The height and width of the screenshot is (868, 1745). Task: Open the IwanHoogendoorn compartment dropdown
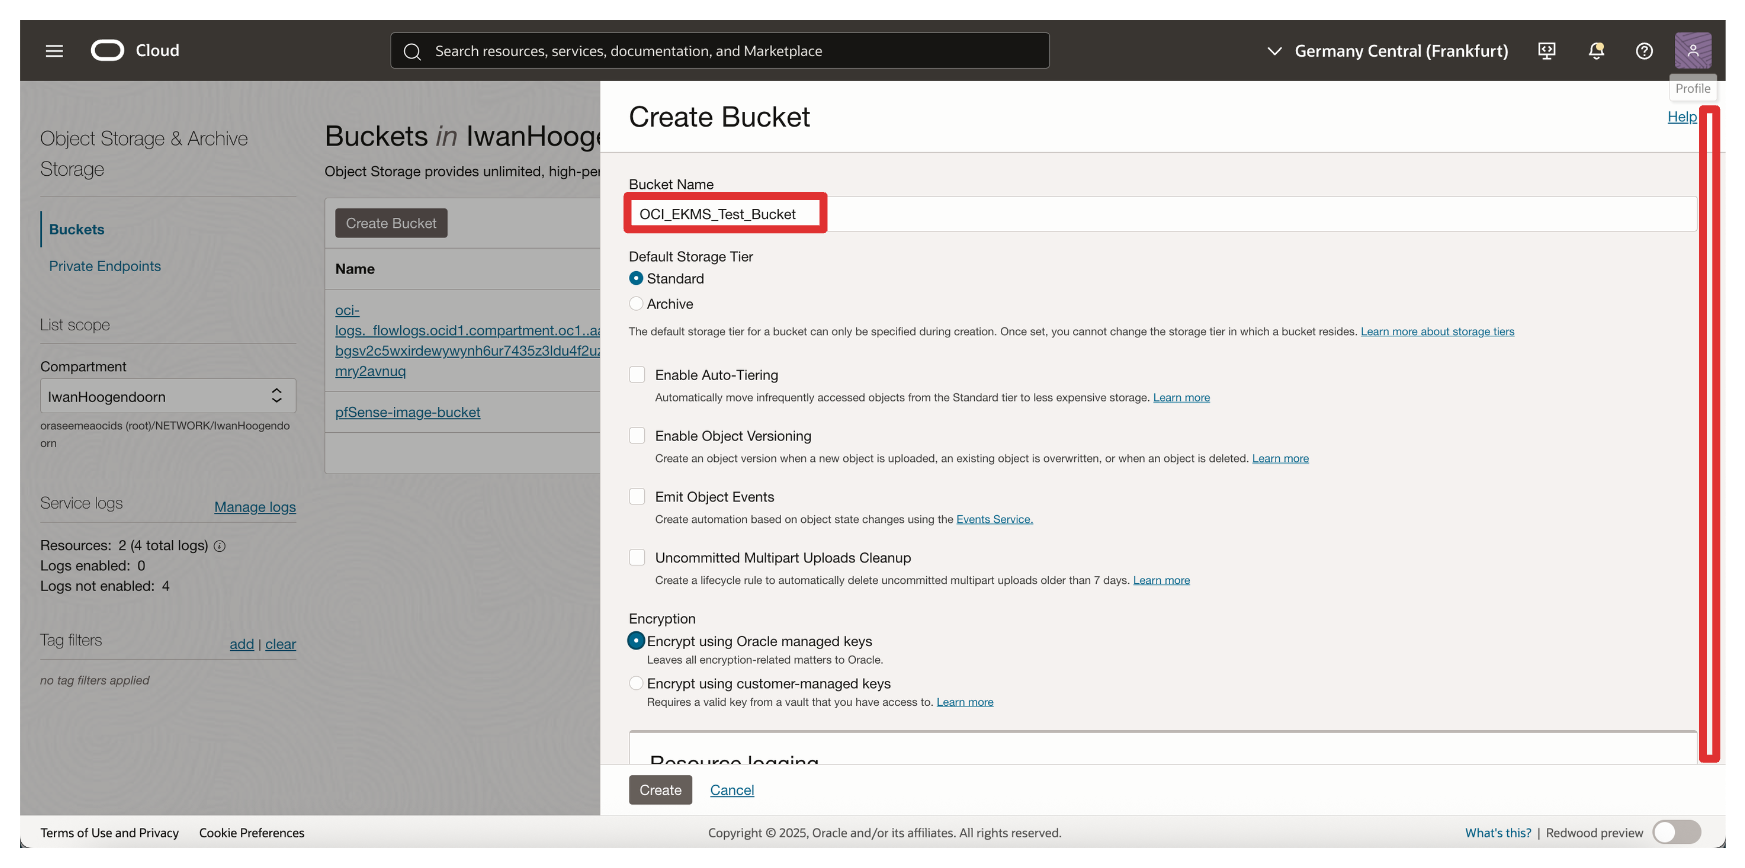167,397
